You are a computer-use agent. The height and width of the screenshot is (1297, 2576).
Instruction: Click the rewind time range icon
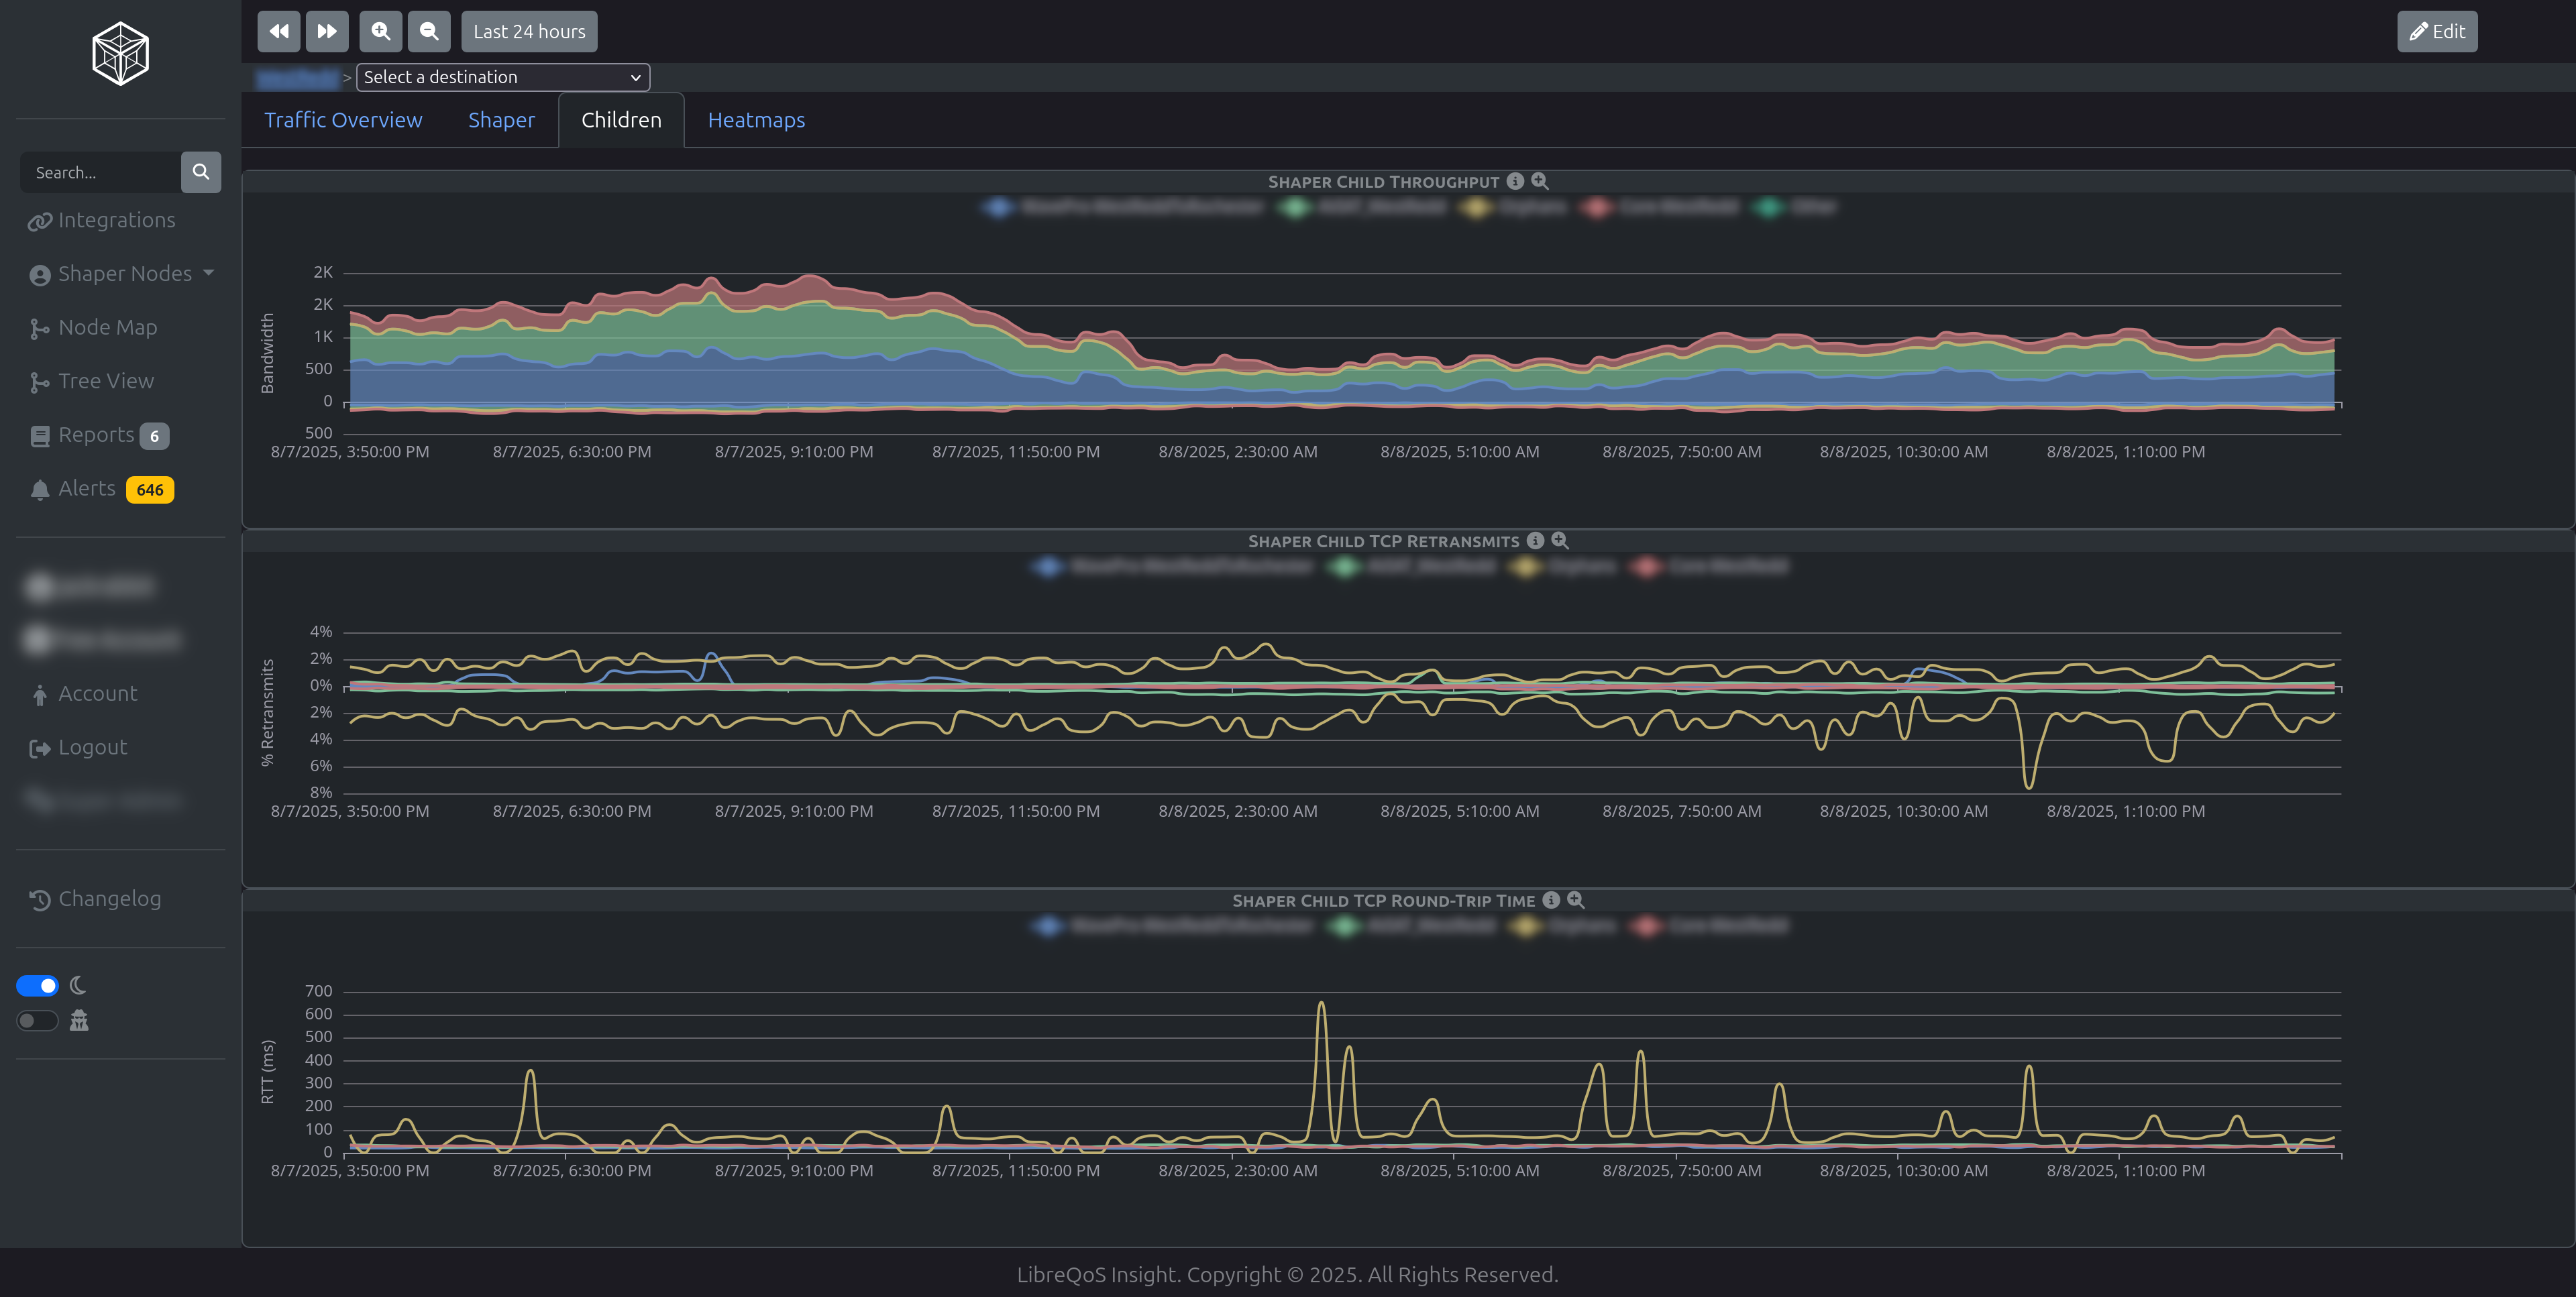click(x=278, y=32)
